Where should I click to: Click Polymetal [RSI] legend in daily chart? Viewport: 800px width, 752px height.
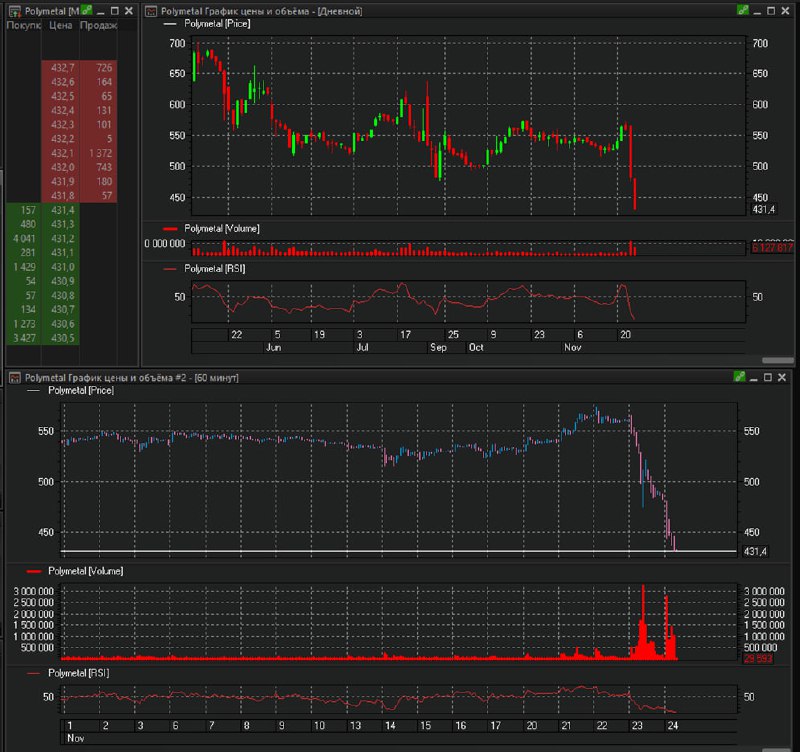(214, 268)
